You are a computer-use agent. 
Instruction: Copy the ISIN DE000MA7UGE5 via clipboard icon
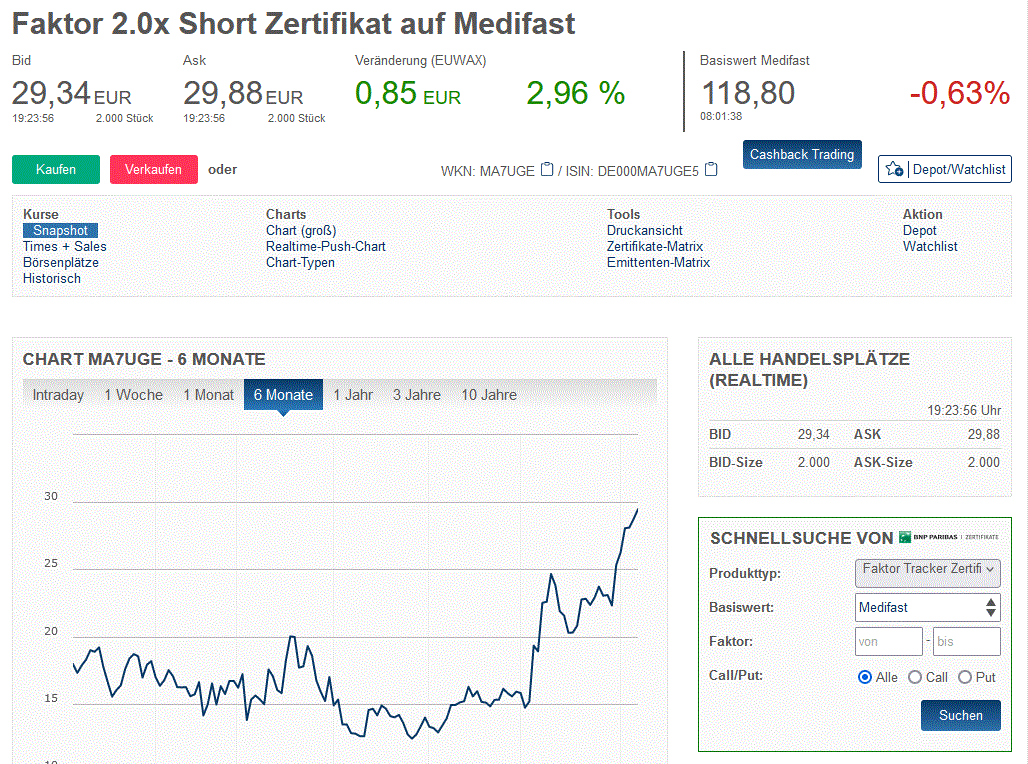pyautogui.click(x=711, y=169)
